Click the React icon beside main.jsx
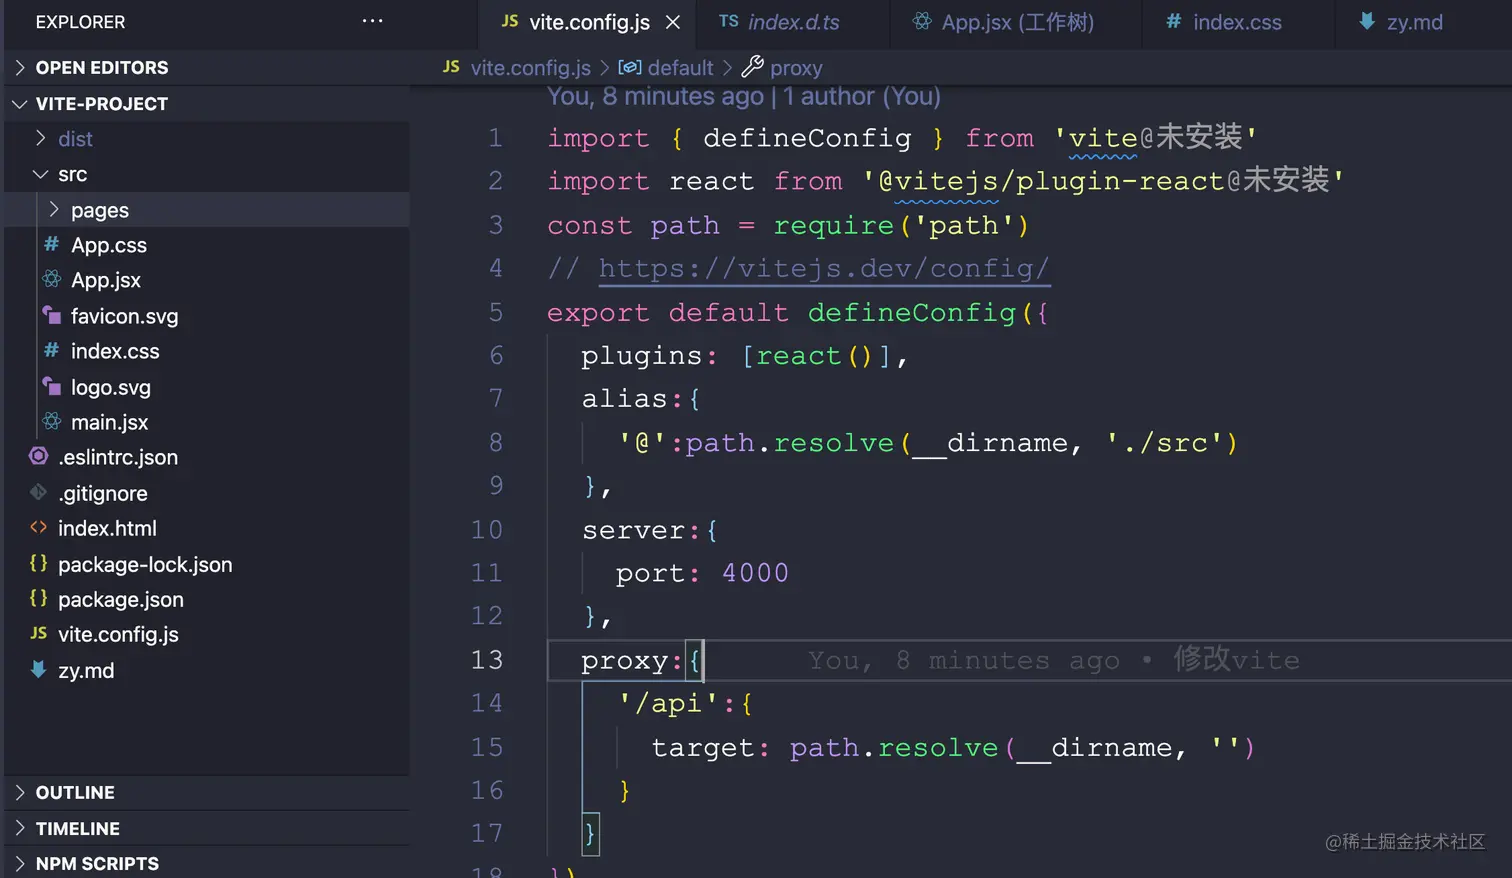The image size is (1512, 878). coord(52,422)
